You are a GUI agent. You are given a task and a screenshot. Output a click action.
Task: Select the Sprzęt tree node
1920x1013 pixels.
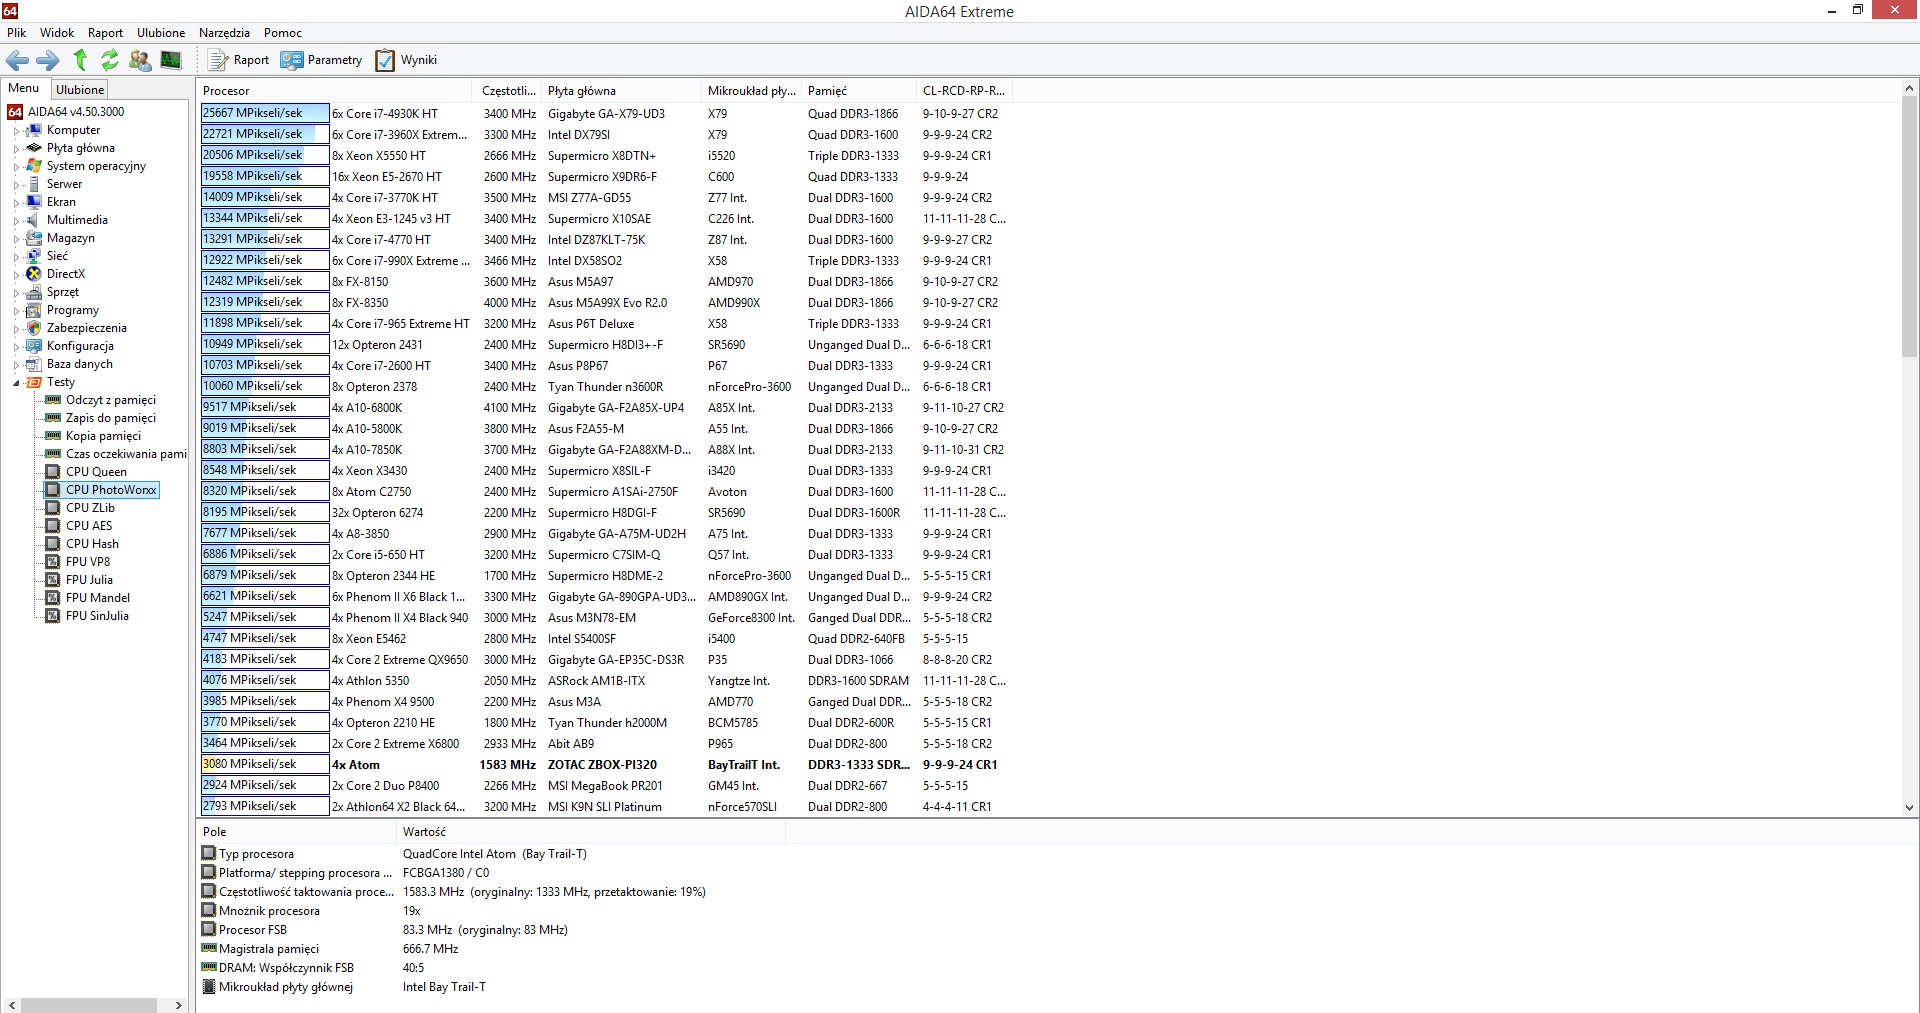point(62,292)
